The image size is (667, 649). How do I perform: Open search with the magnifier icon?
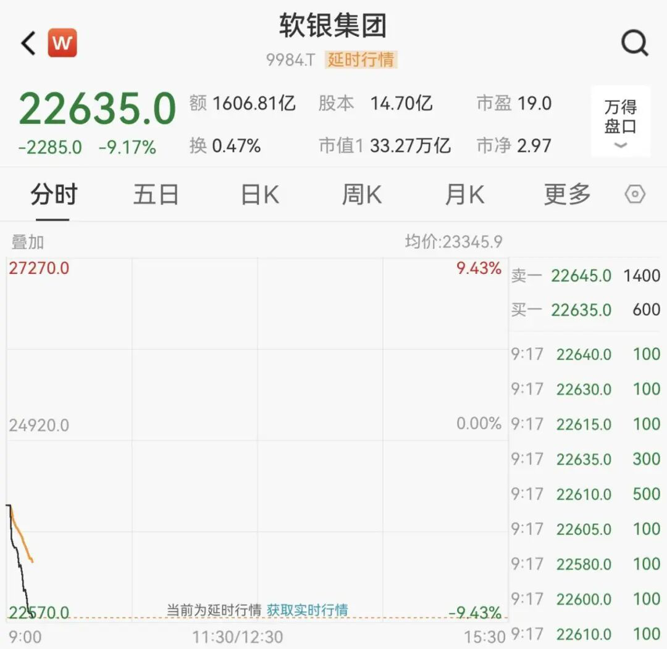pyautogui.click(x=634, y=43)
